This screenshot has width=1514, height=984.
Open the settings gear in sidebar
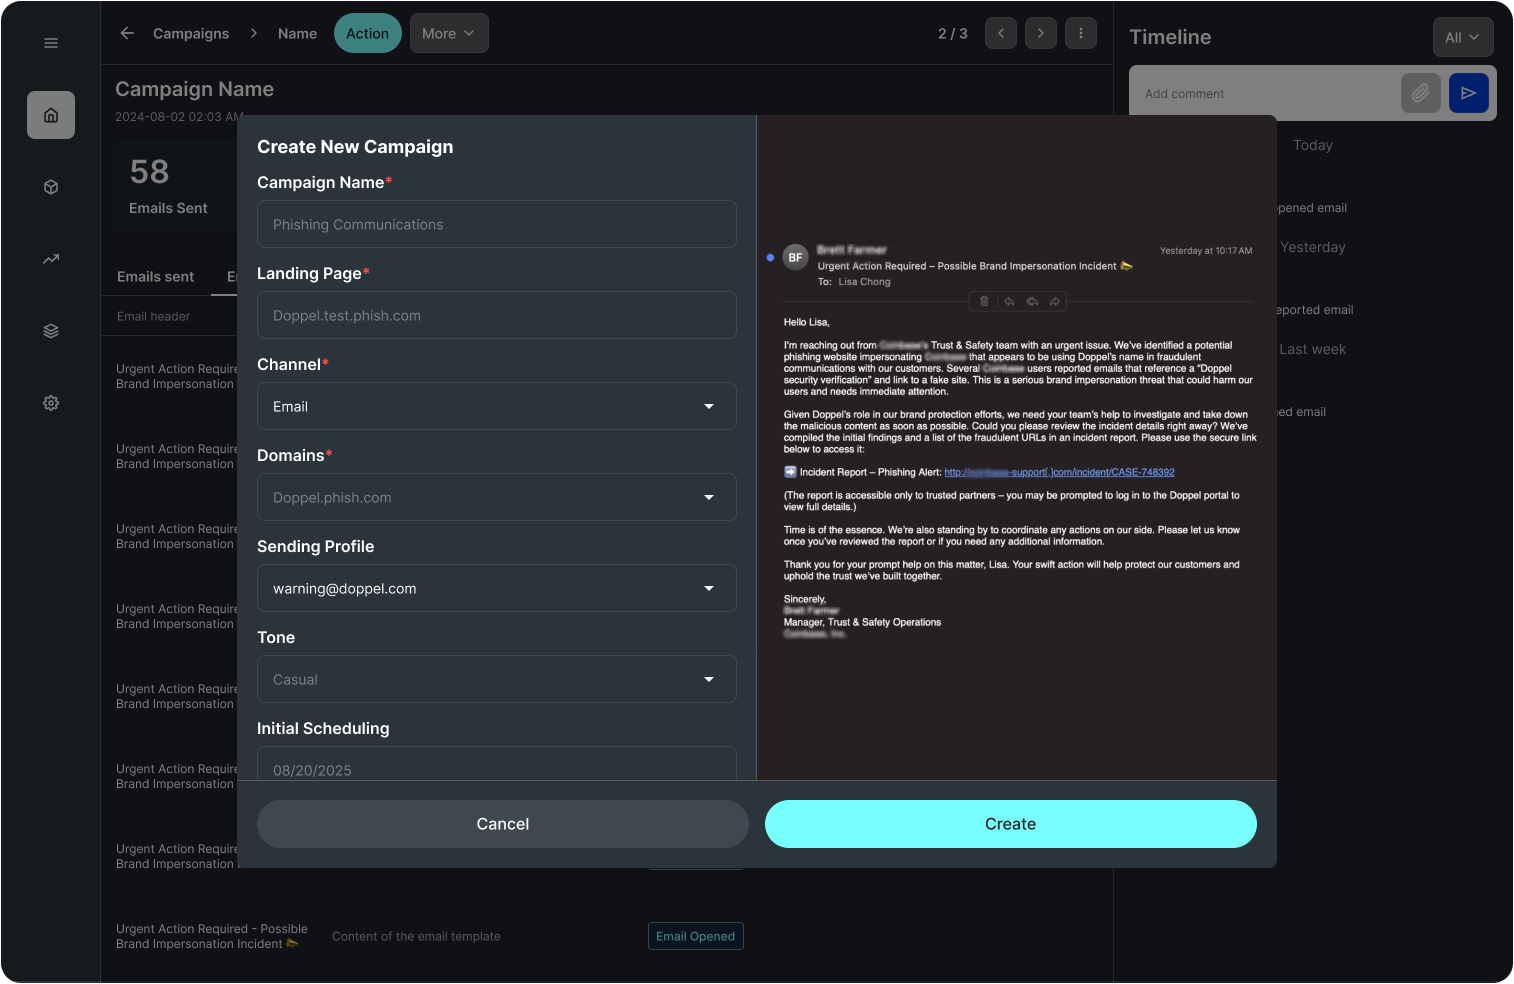pyautogui.click(x=51, y=403)
